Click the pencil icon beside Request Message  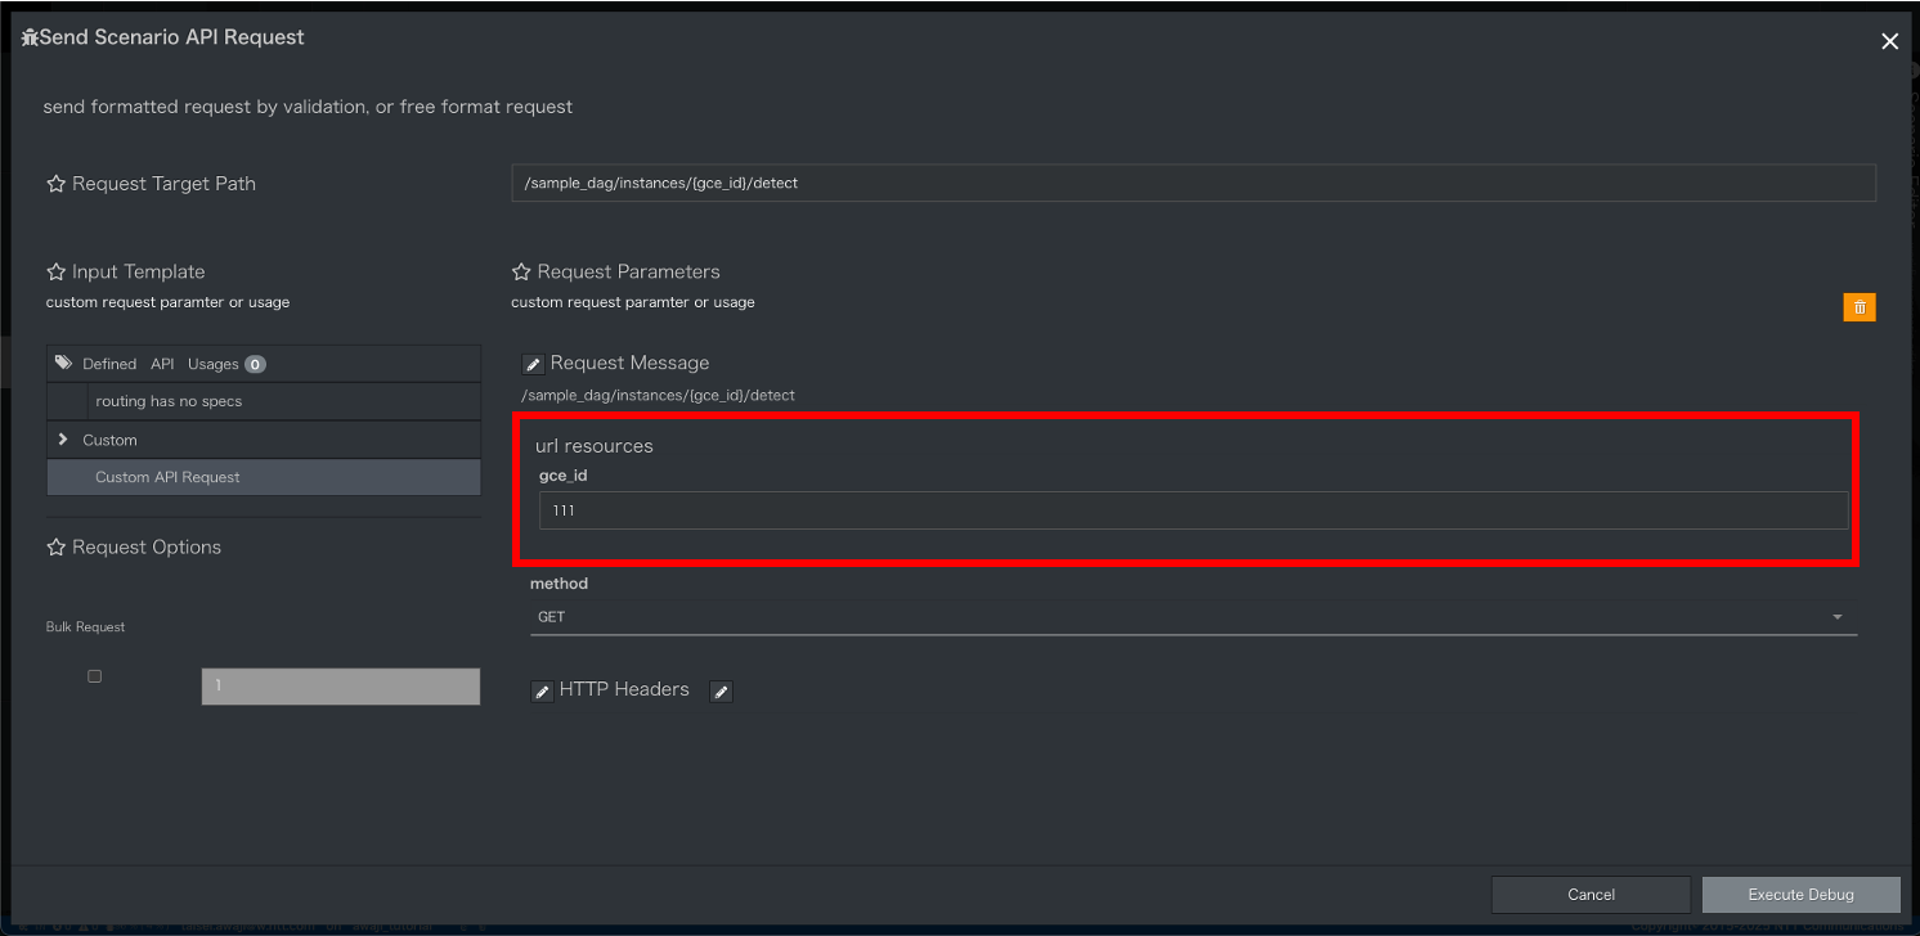pos(533,364)
